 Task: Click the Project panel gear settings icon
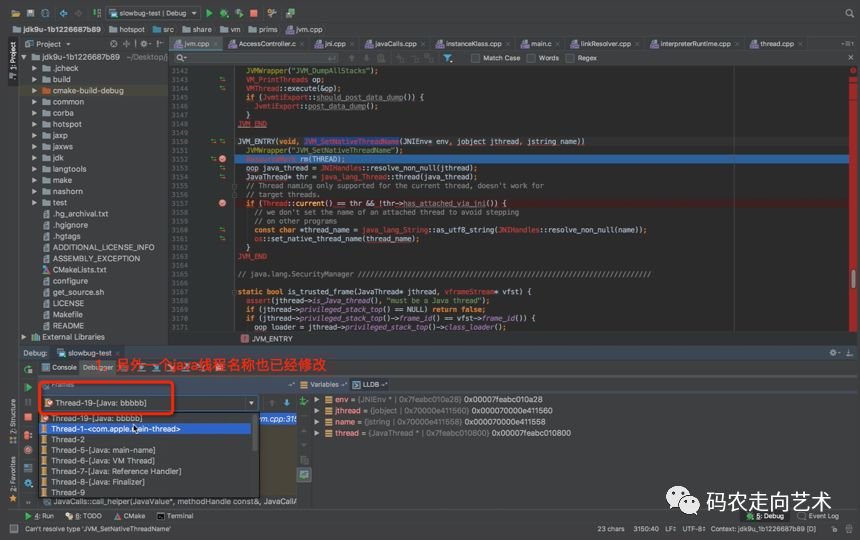[144, 44]
